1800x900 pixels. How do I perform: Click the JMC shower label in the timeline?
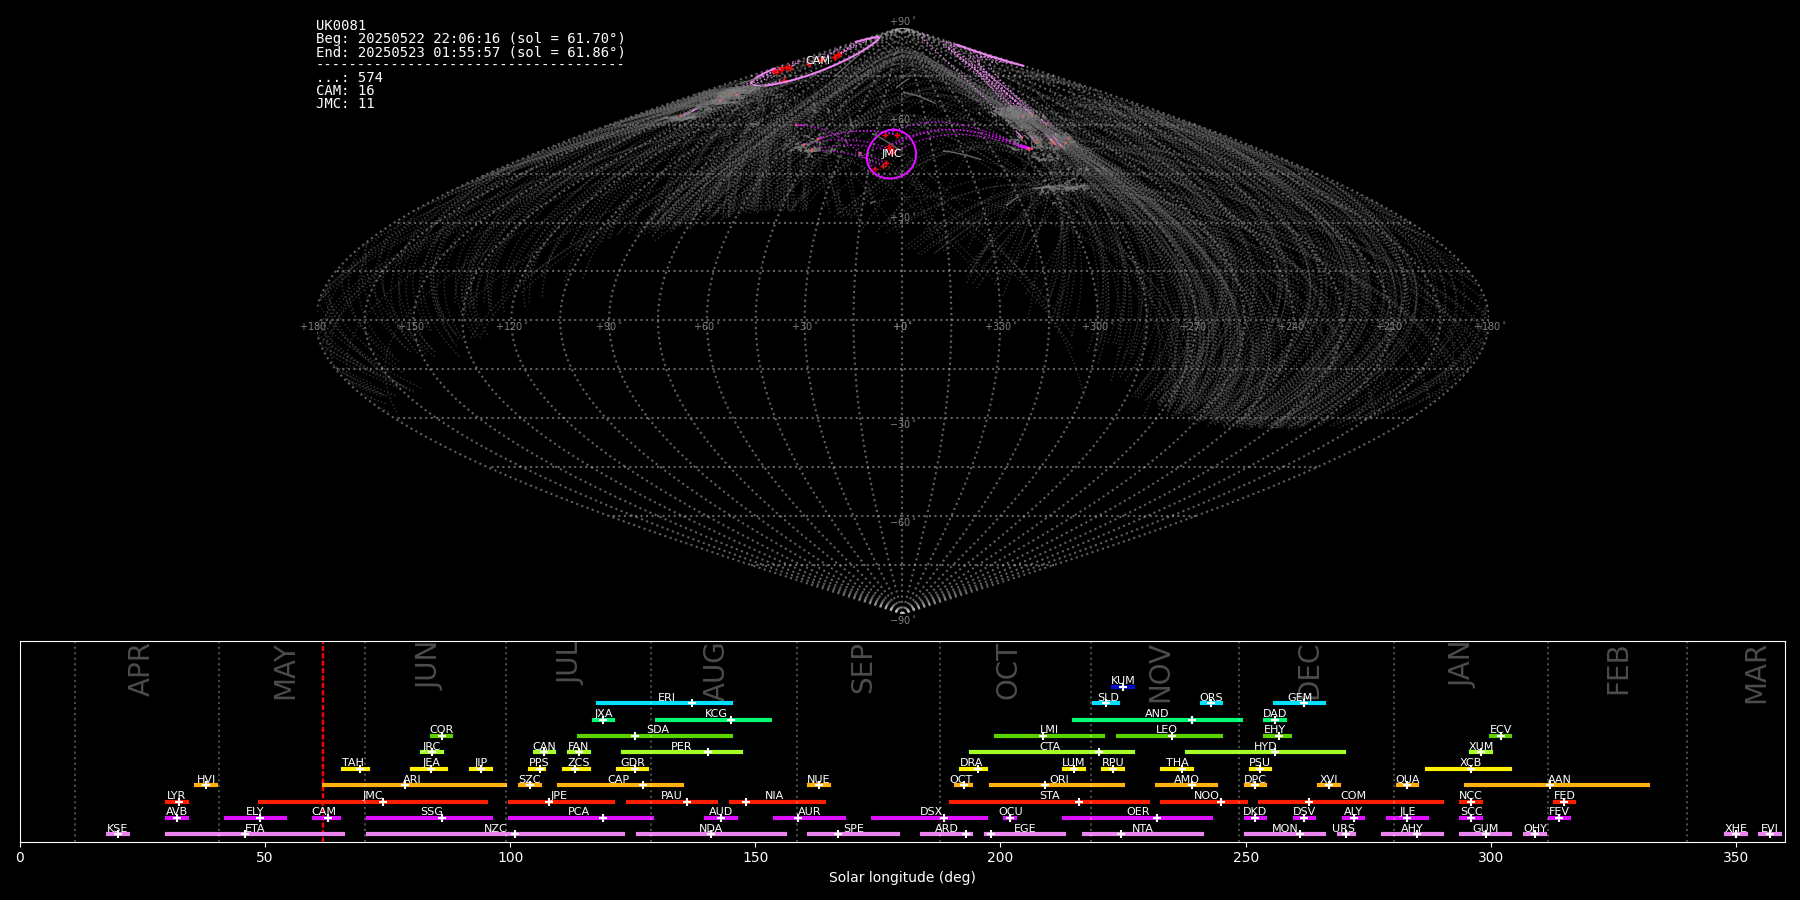coord(373,796)
